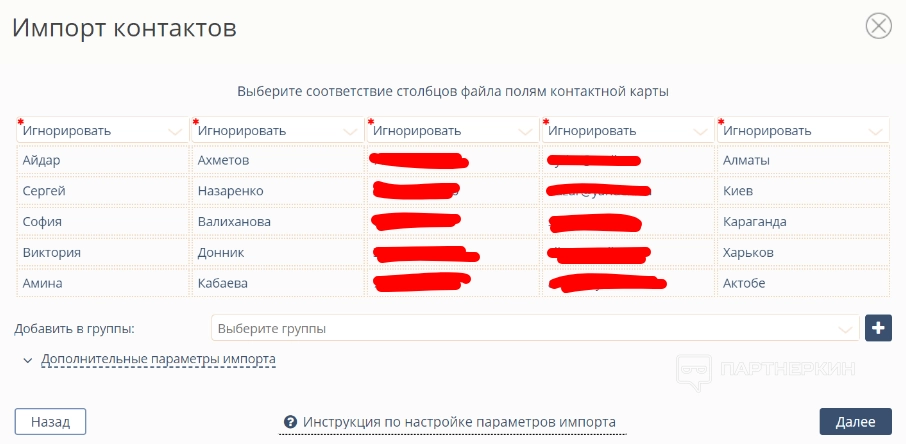Select the Айдар cell in first column
The image size is (906, 444).
point(102,160)
